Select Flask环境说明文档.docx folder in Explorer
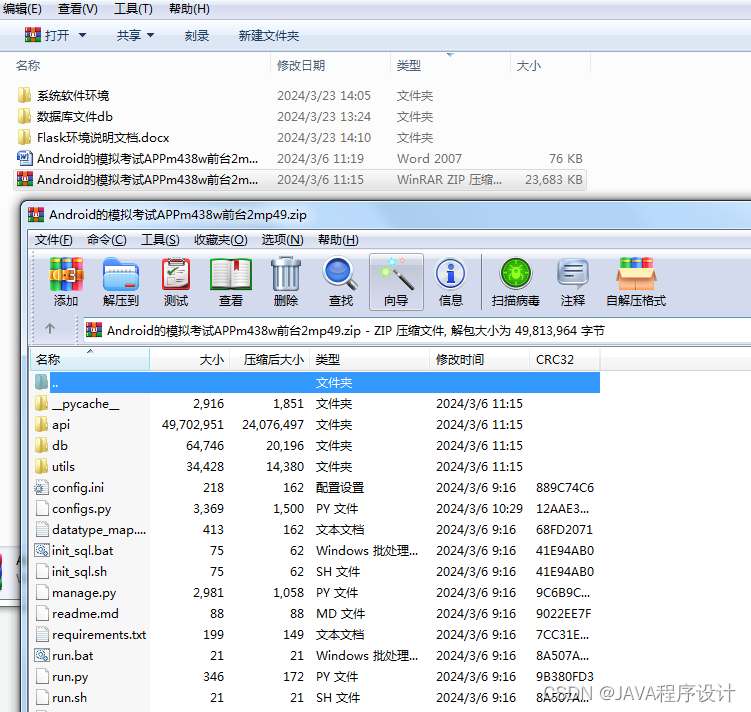 (300, 137)
